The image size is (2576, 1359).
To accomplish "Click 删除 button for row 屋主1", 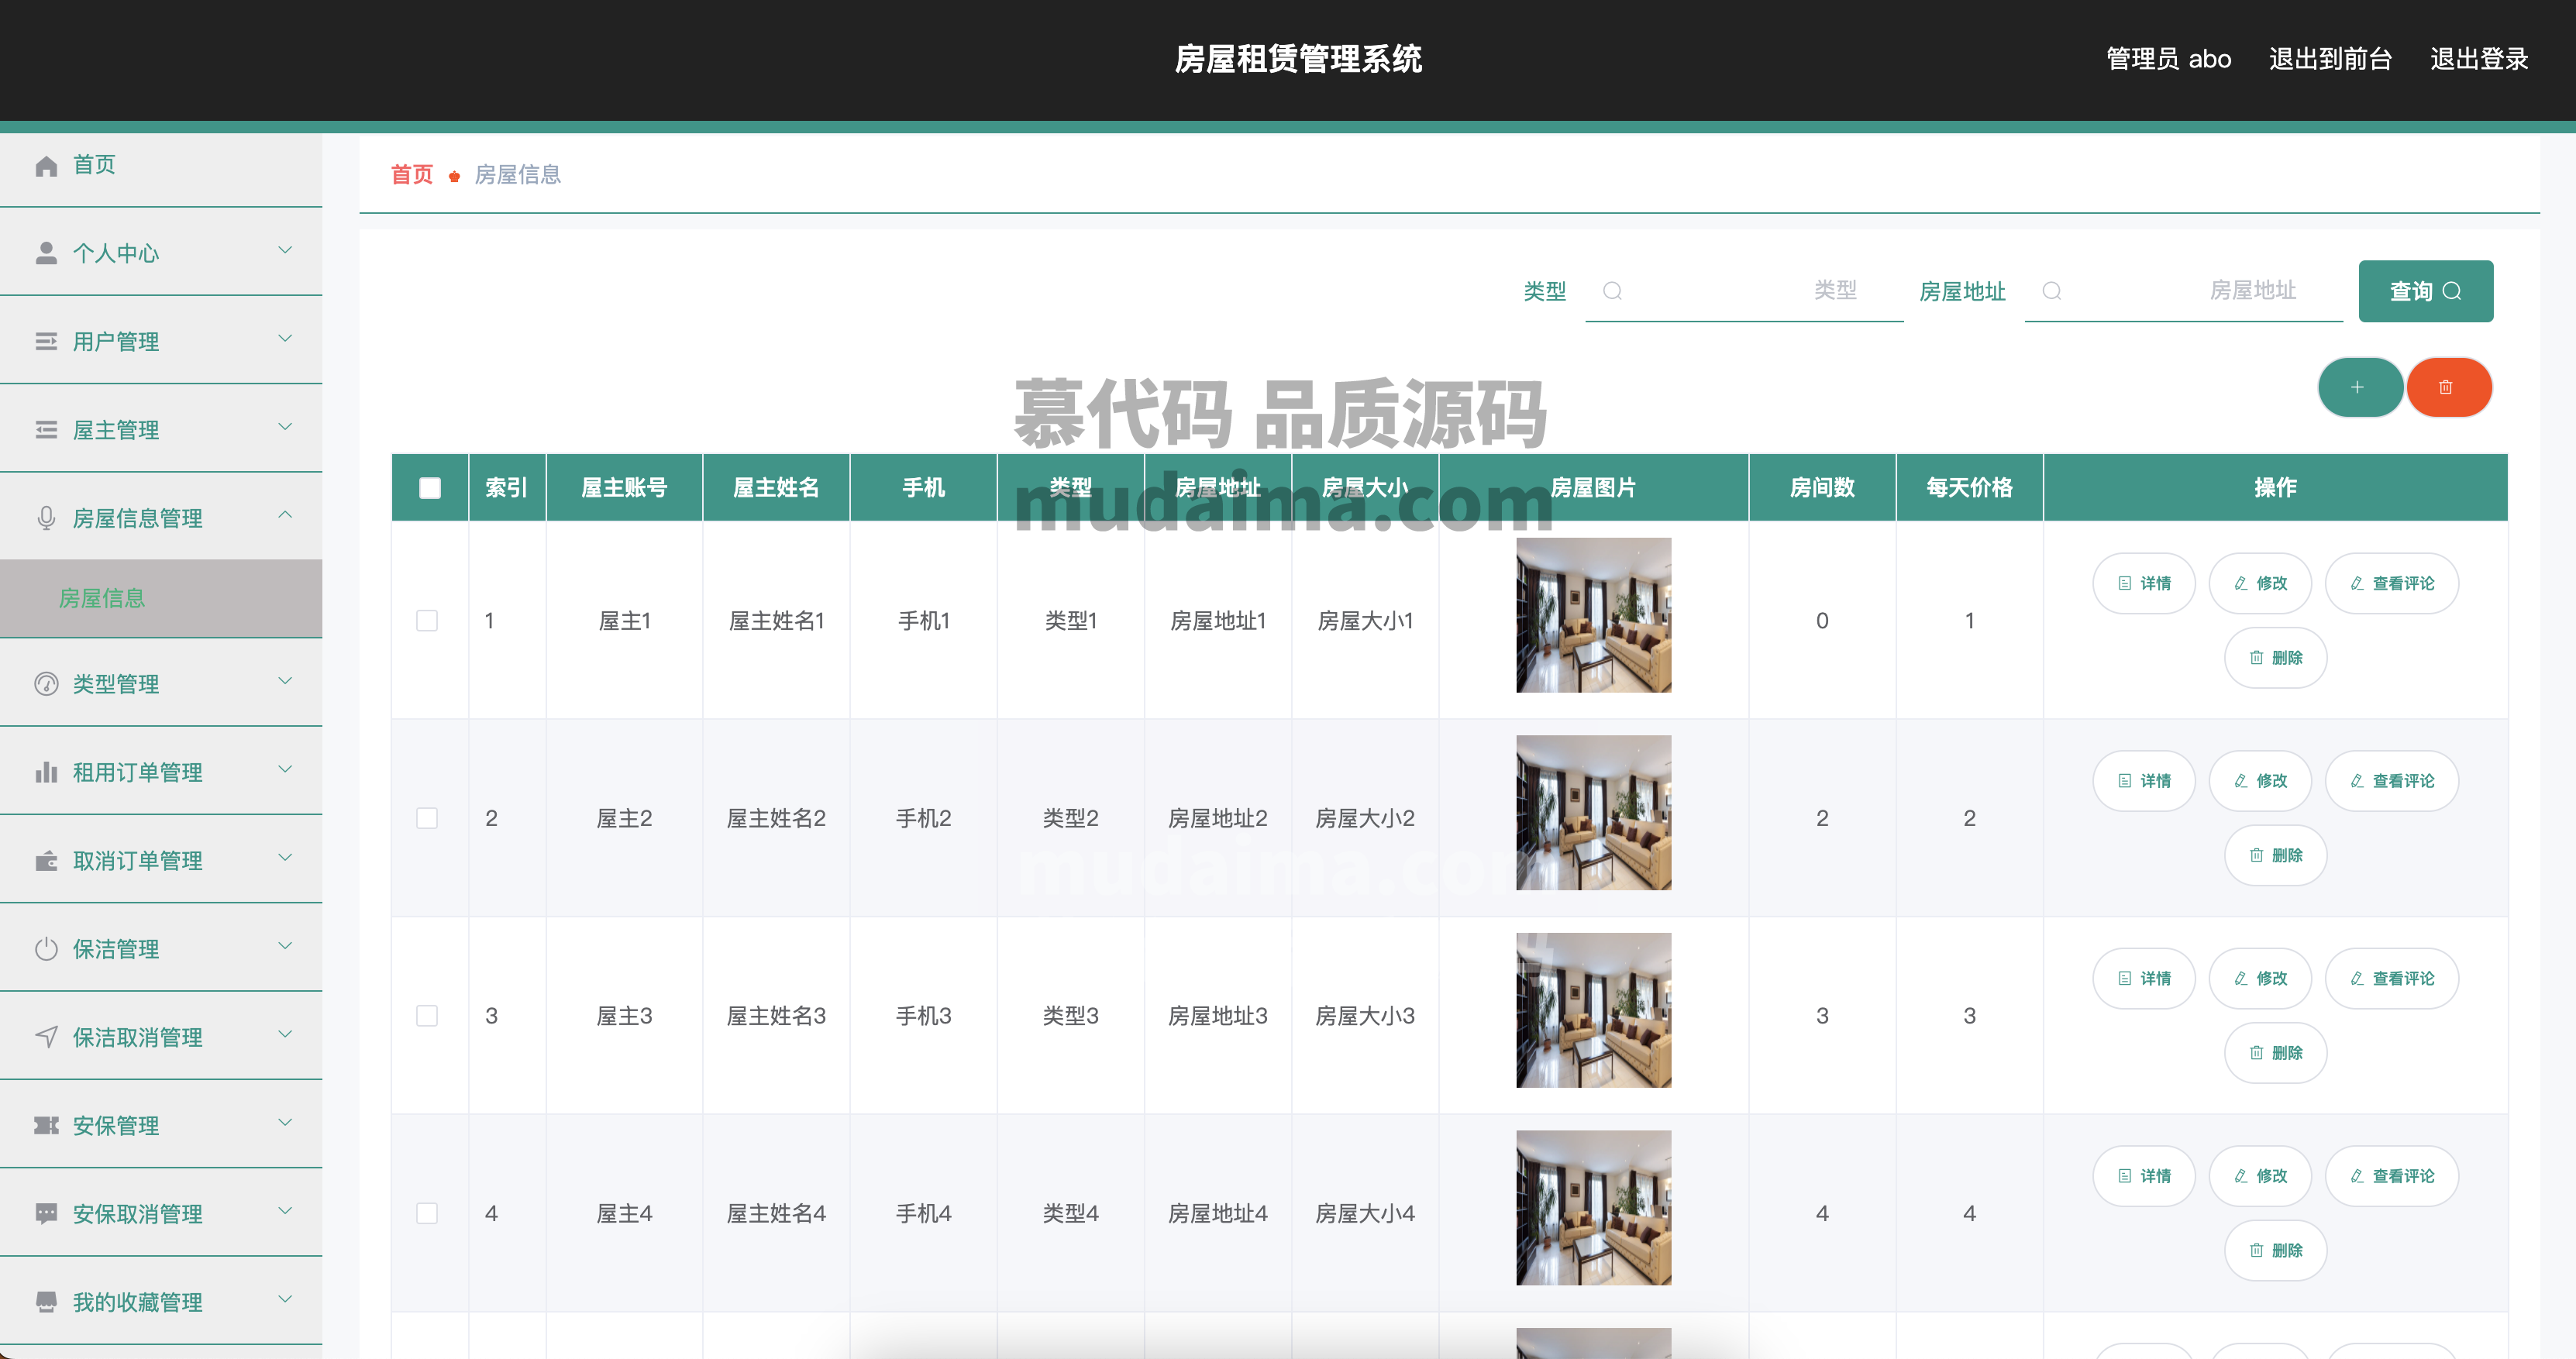I will point(2275,658).
